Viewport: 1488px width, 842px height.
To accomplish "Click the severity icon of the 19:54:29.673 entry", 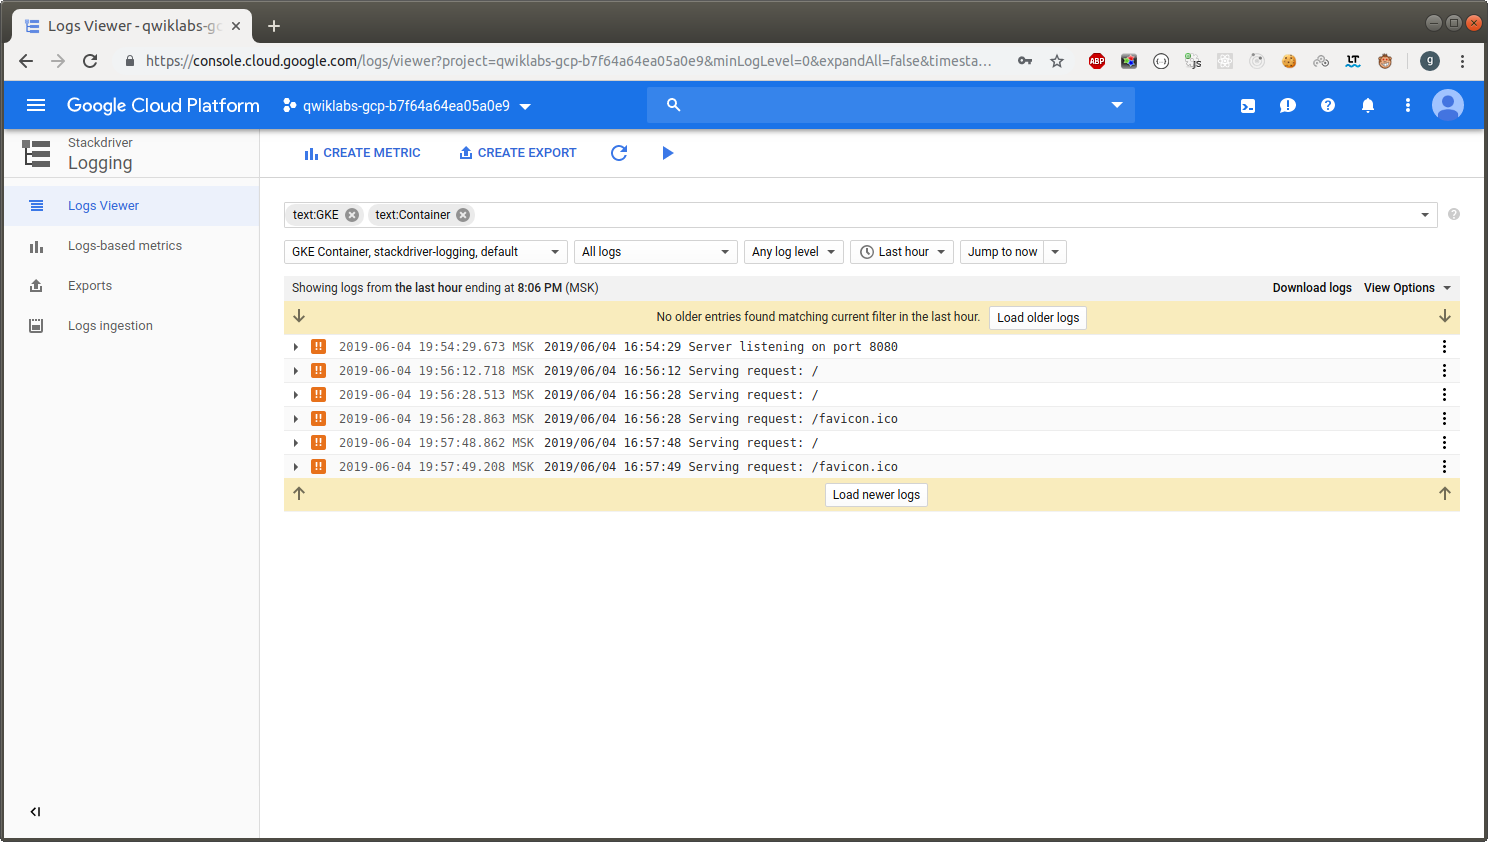I will (318, 347).
